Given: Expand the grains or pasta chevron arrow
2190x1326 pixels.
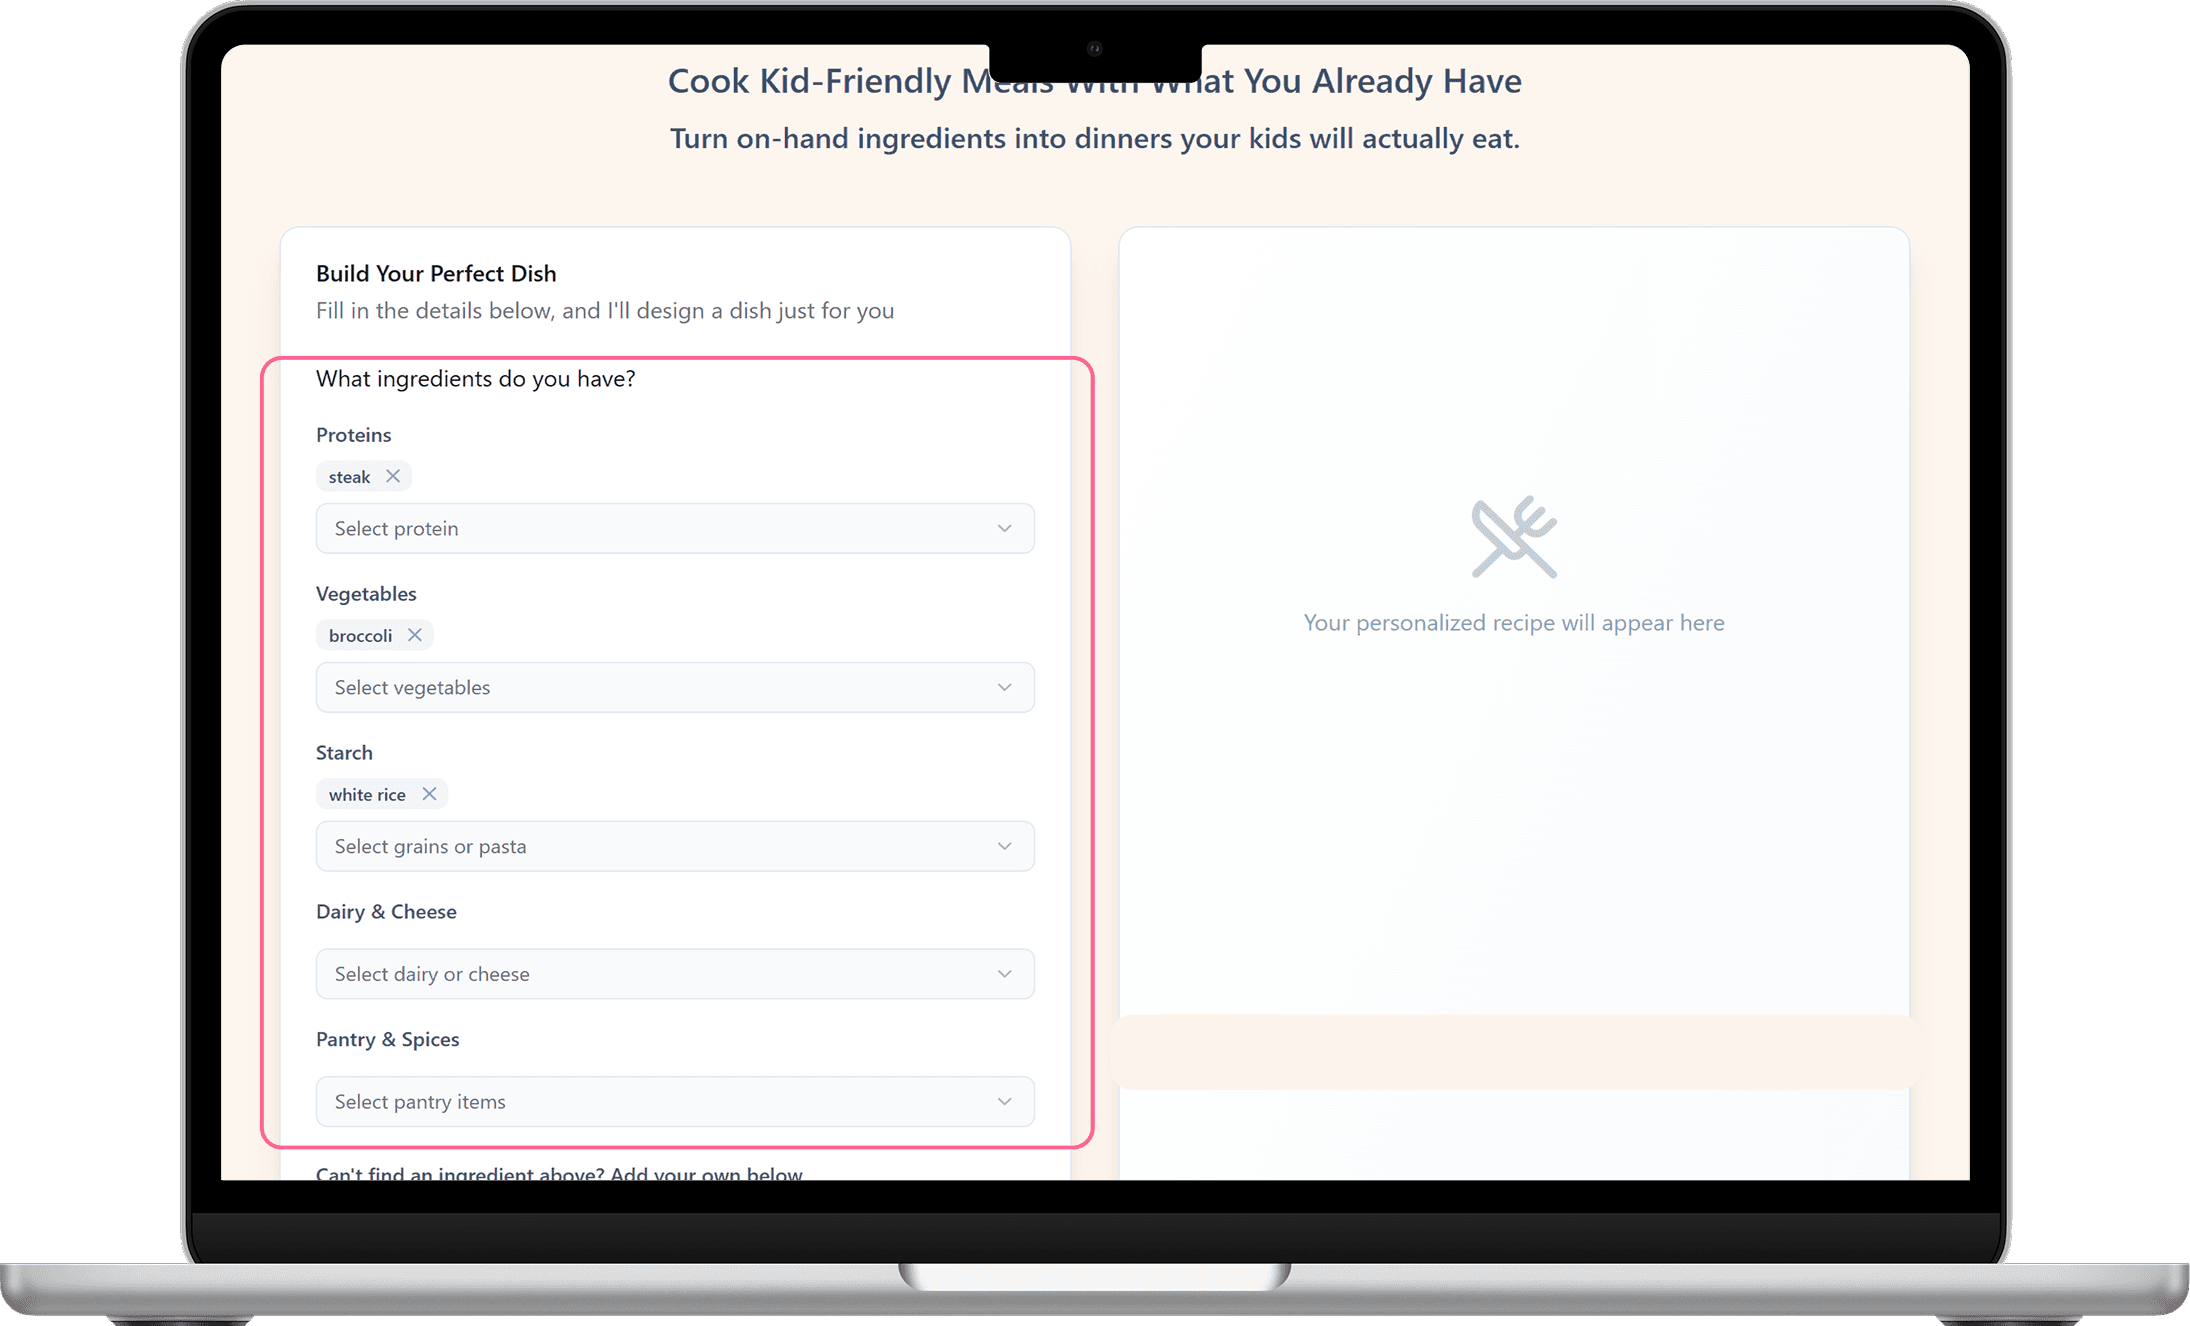Looking at the screenshot, I should point(1004,846).
